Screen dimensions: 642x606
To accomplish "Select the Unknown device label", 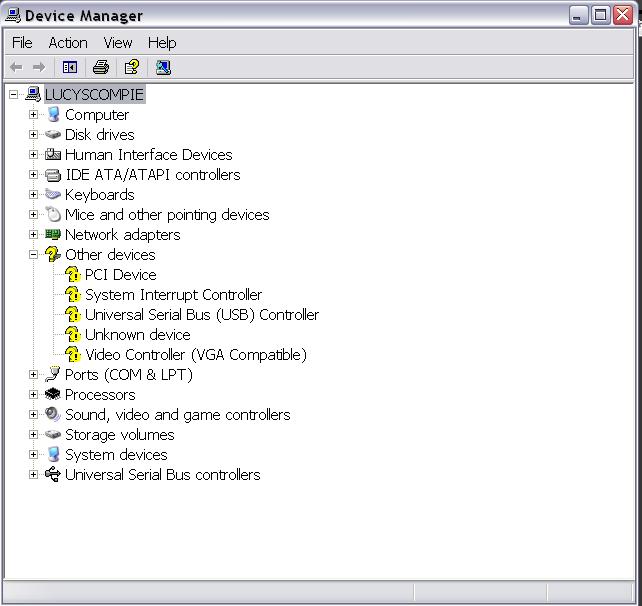I will 138,335.
